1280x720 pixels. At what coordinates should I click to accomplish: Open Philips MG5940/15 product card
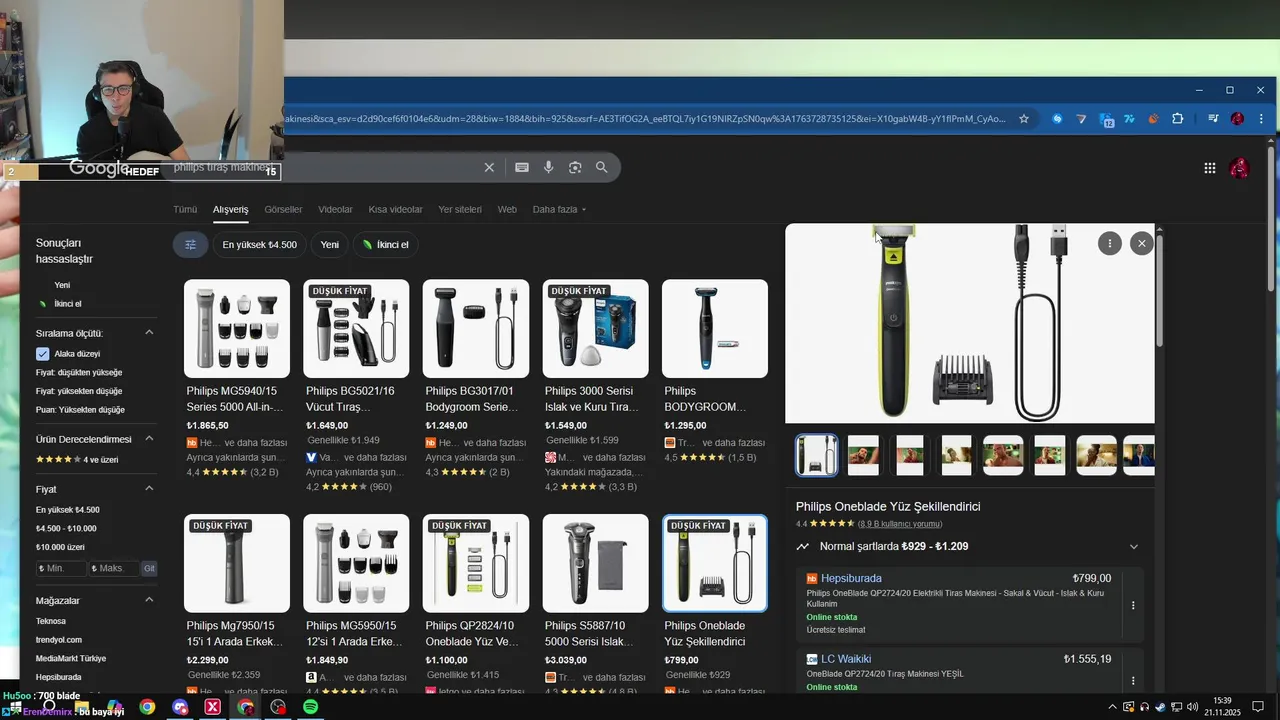(237, 378)
